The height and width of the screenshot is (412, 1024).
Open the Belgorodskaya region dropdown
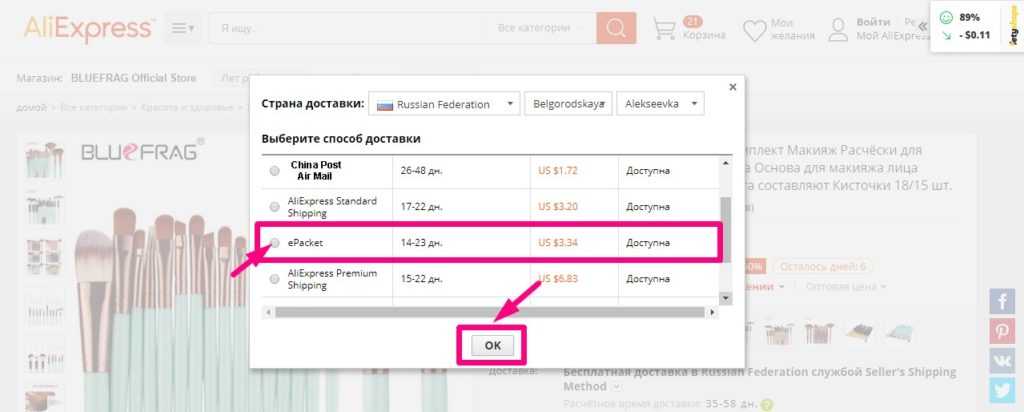[567, 104]
